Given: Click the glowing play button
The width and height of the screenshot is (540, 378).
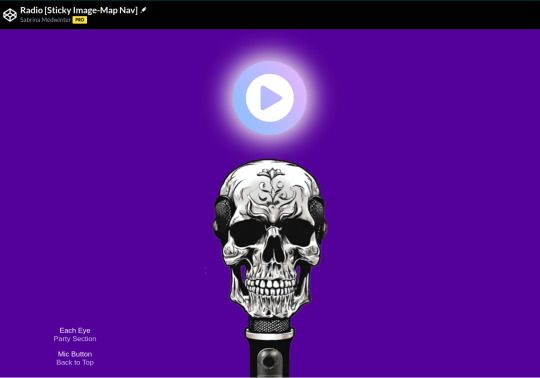Looking at the screenshot, I should coord(270,98).
